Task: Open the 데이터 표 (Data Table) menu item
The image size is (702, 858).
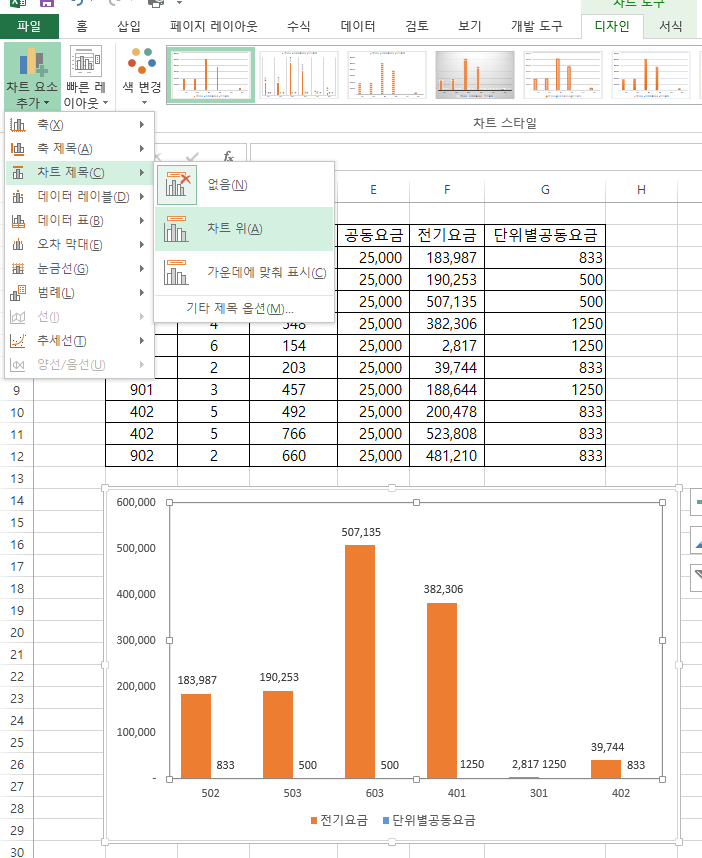Action: (70, 220)
